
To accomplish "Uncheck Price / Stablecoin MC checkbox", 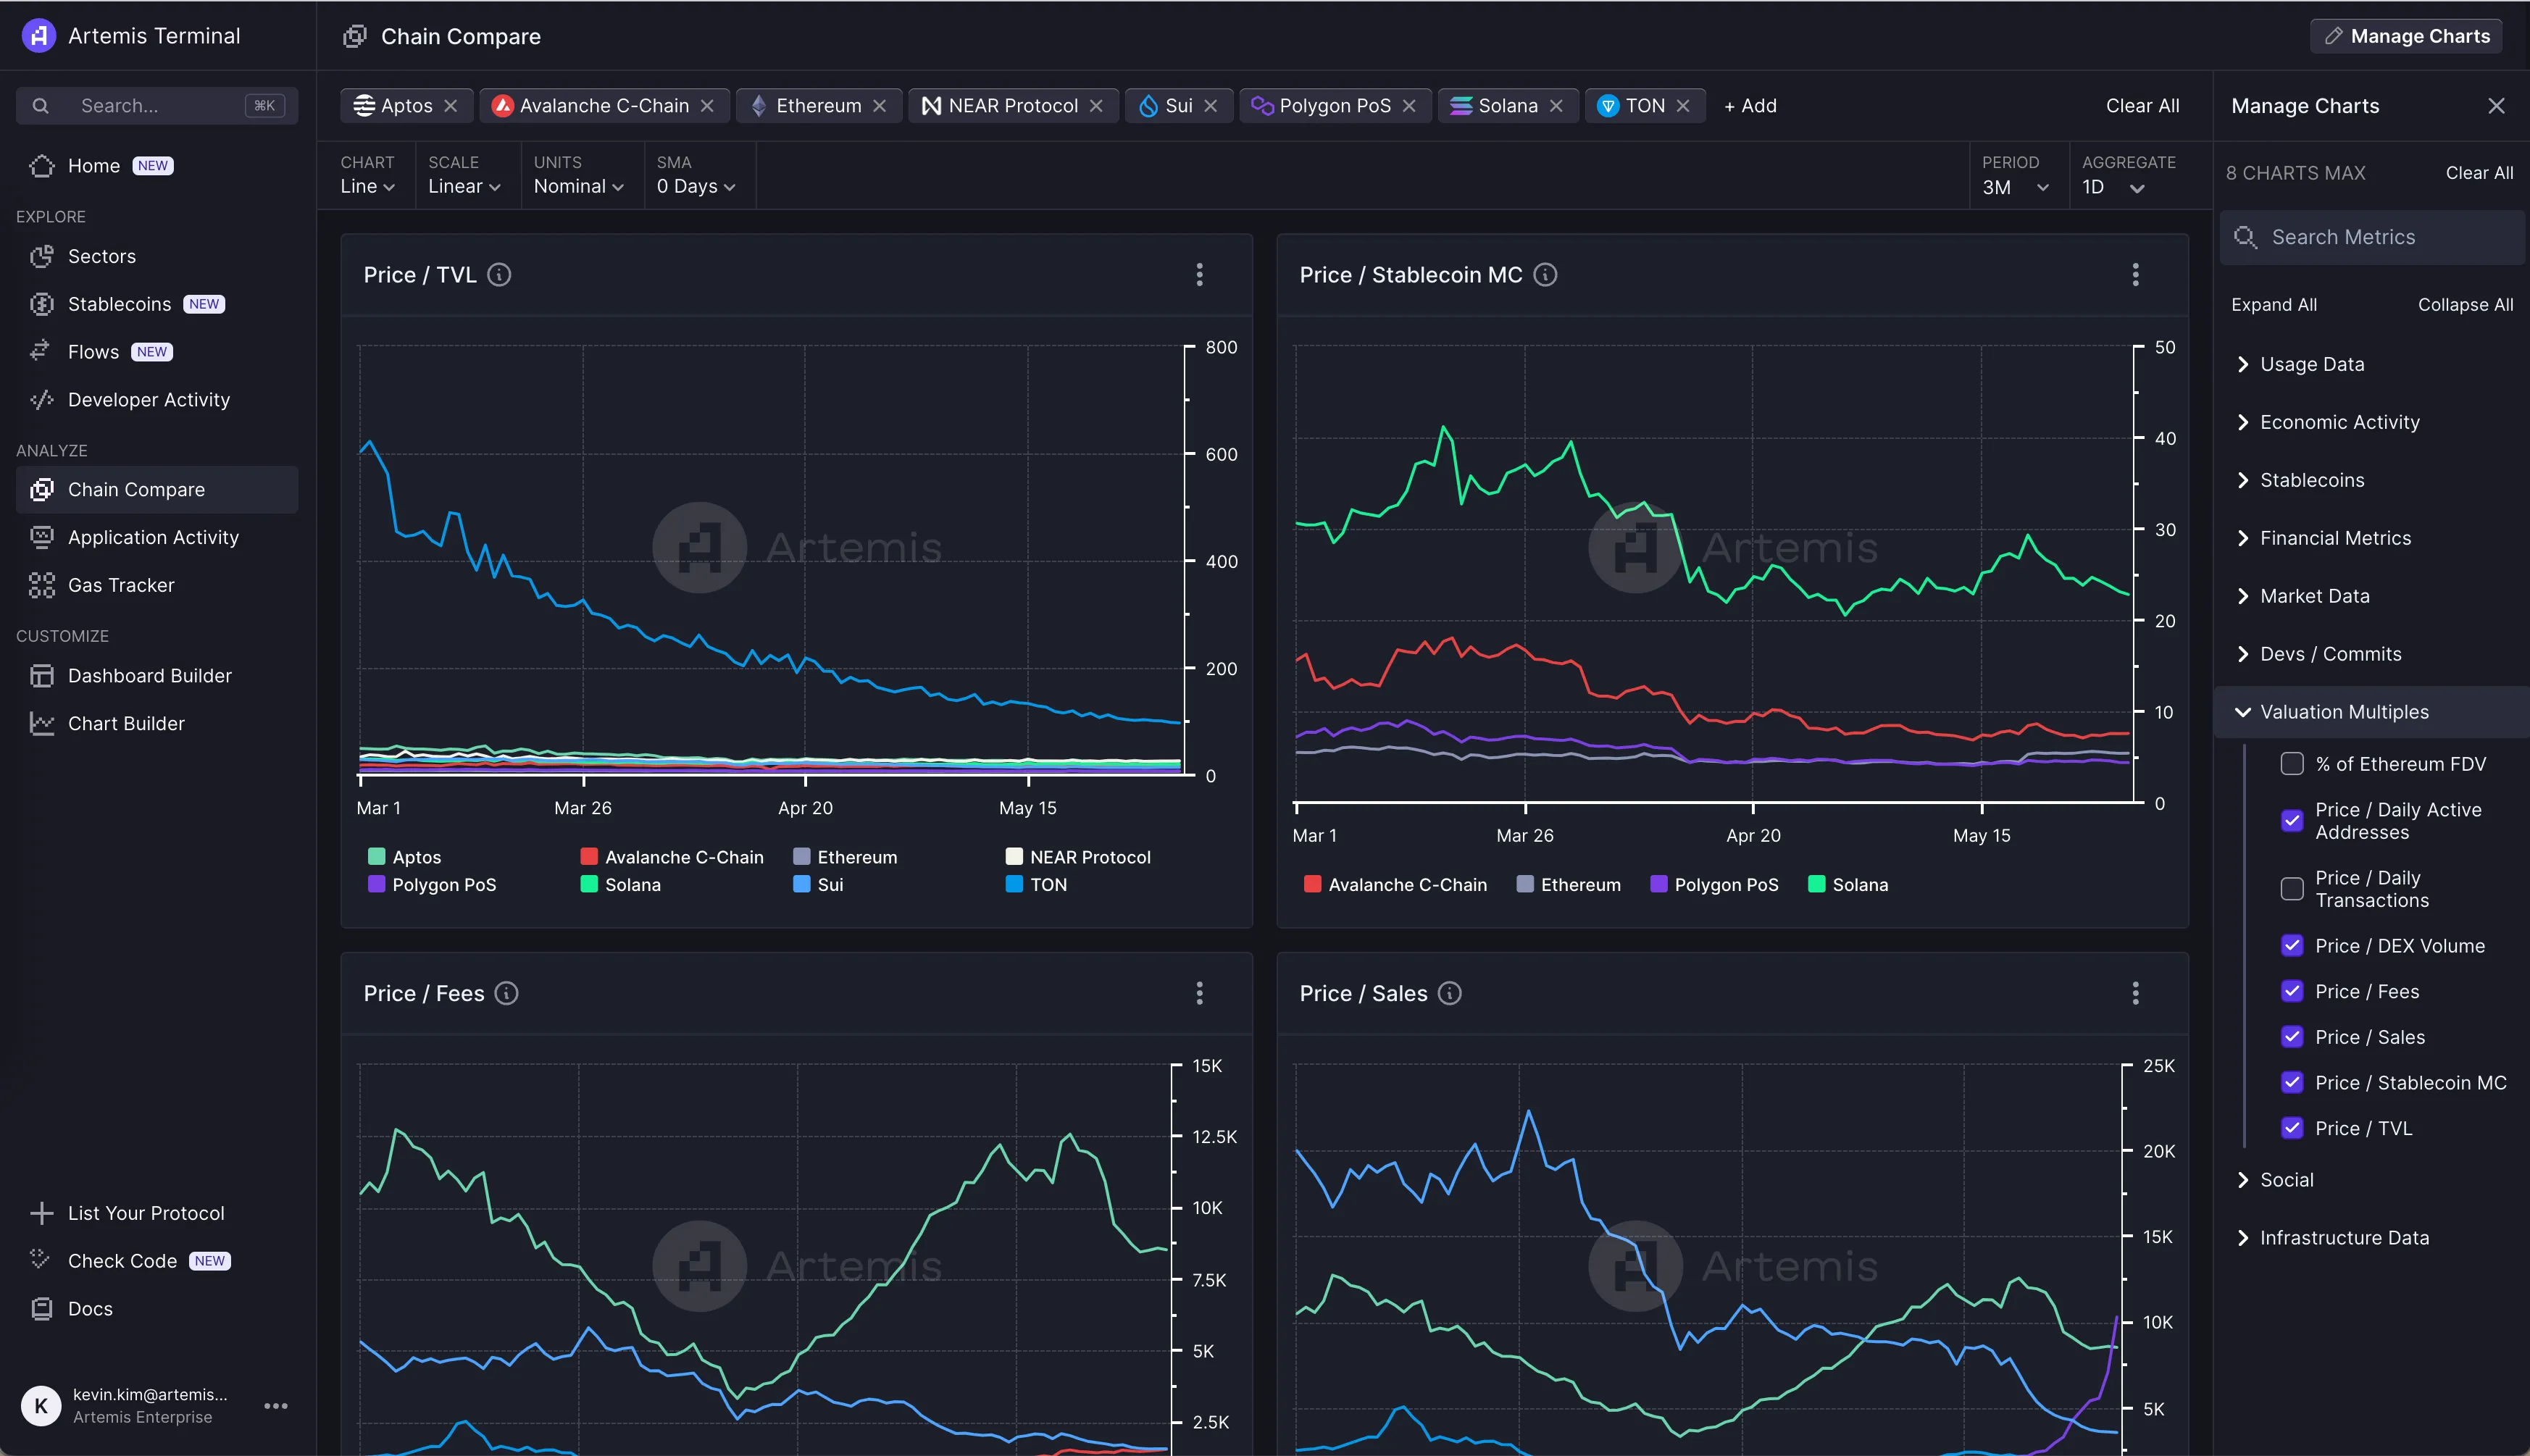I will click(x=2292, y=1083).
